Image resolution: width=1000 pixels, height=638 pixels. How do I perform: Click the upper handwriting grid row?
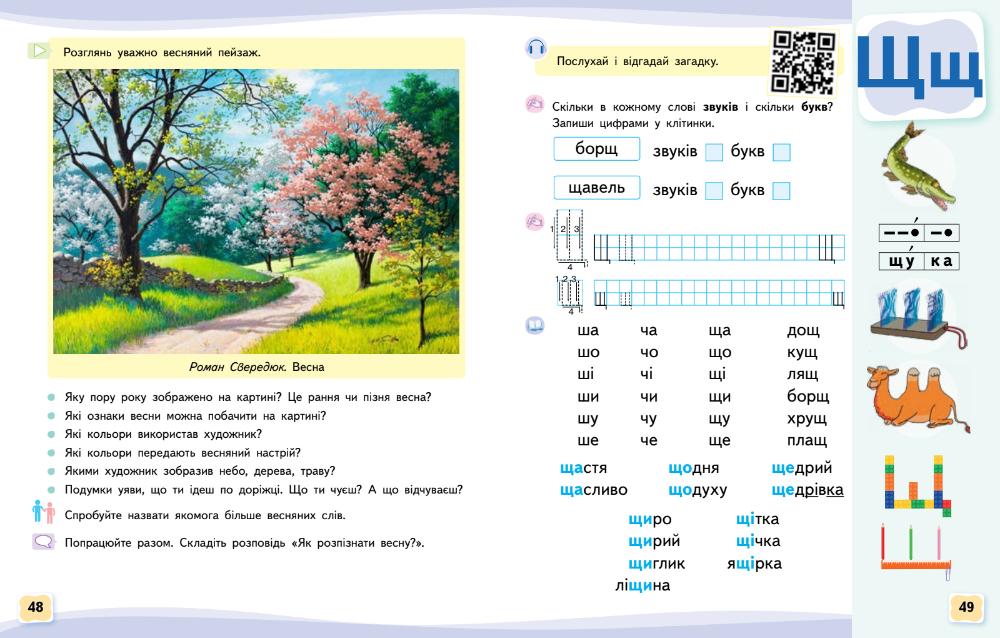pyautogui.click(x=719, y=248)
